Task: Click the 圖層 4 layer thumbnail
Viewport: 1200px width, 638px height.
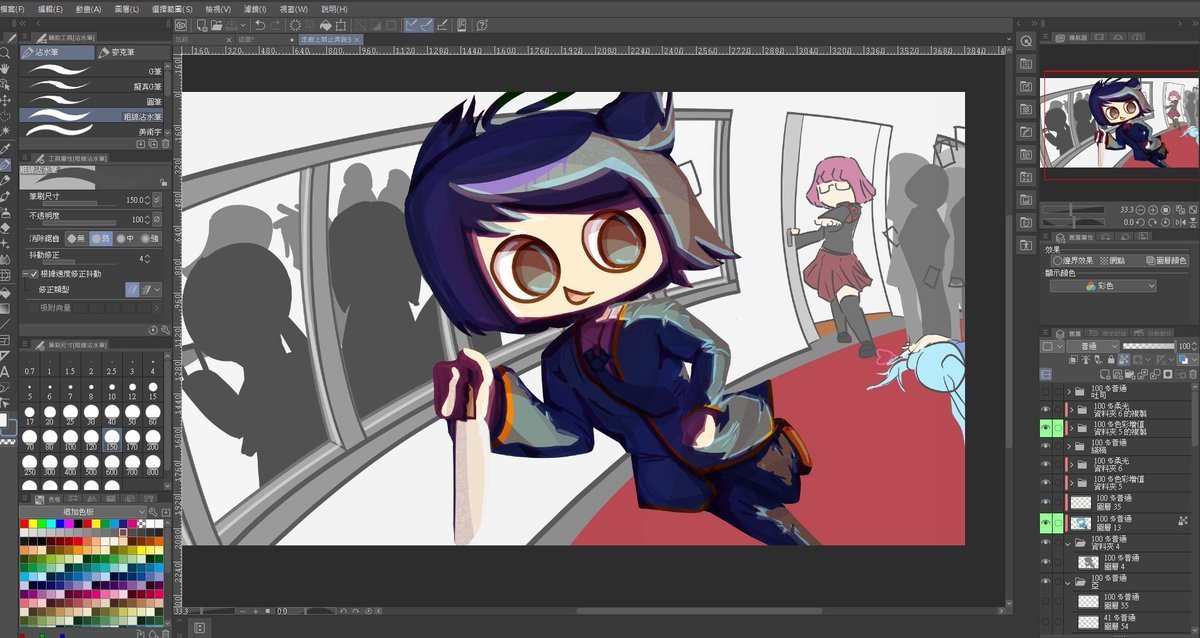Action: [x=1087, y=563]
